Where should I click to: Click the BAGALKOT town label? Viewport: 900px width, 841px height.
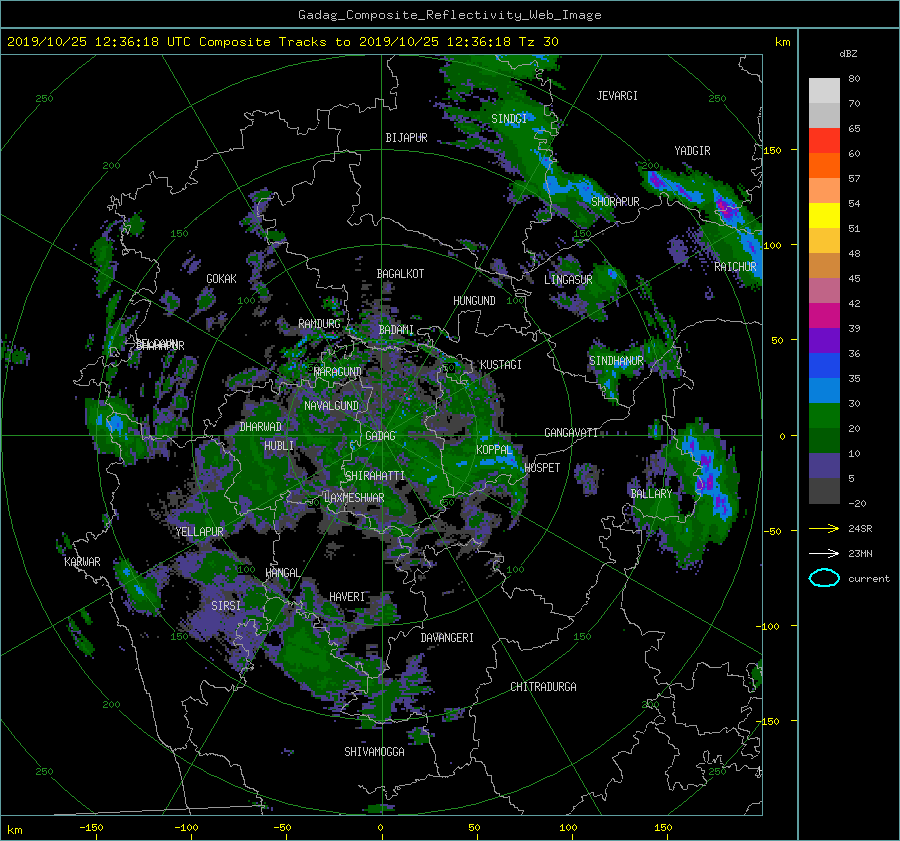[x=400, y=274]
